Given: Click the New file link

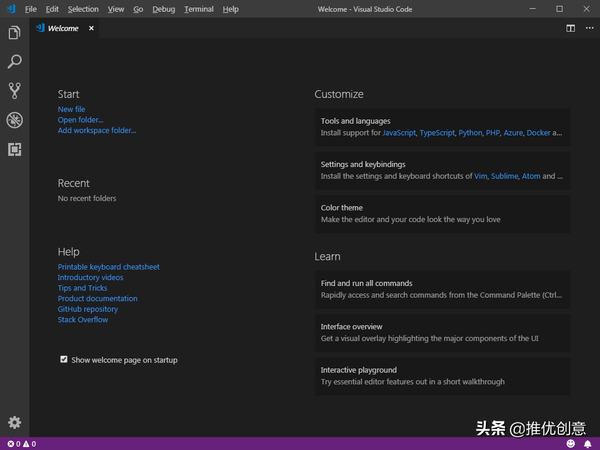Looking at the screenshot, I should point(71,109).
